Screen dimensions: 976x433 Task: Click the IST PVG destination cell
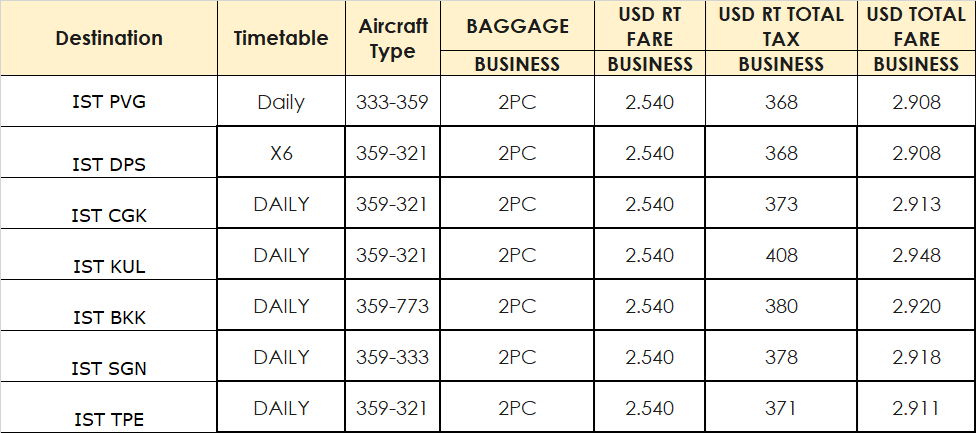point(109,101)
